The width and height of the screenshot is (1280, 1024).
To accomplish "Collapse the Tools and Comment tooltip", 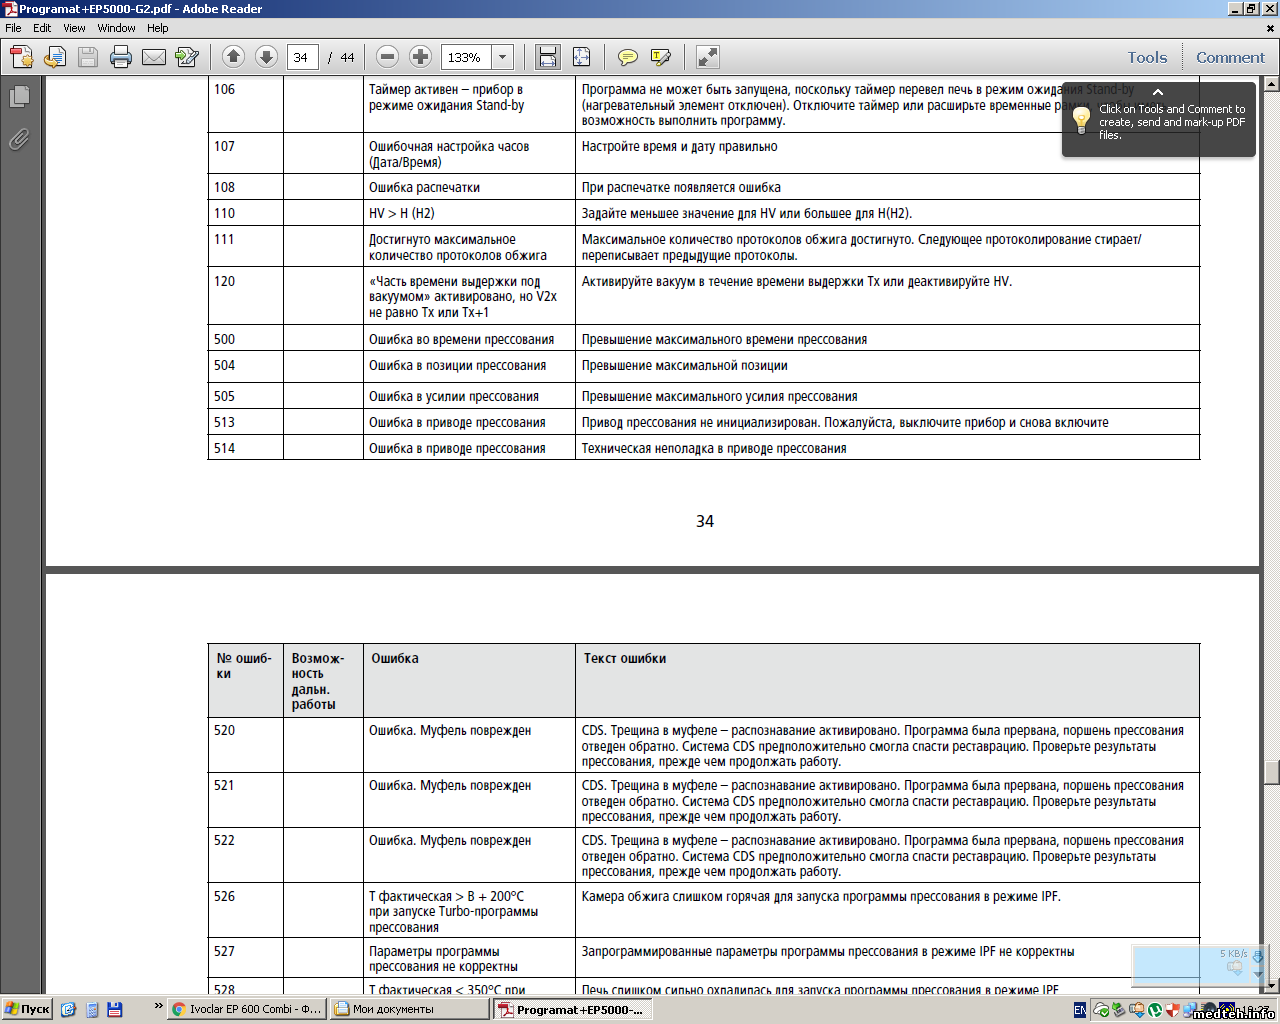I will [x=1158, y=92].
